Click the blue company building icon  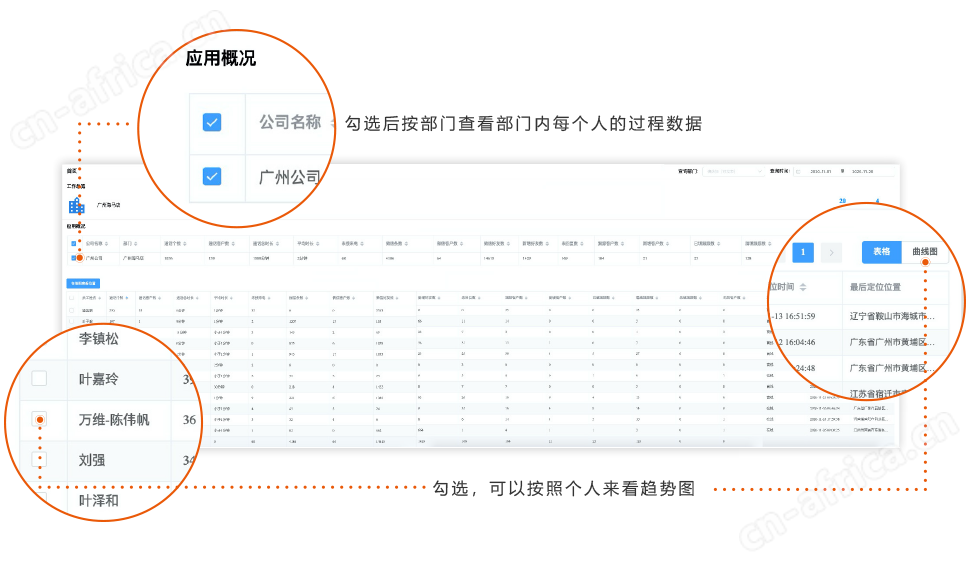click(77, 205)
